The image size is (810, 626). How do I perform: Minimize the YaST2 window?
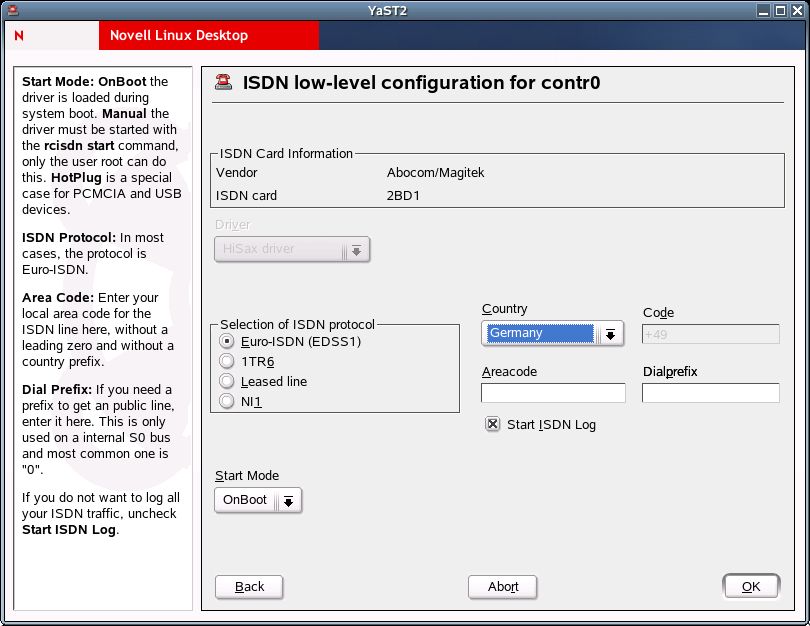point(764,10)
